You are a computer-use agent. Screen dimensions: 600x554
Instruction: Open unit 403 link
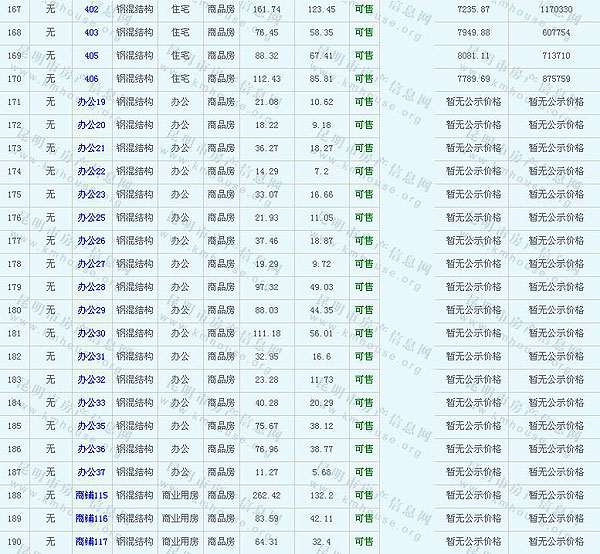coord(91,32)
